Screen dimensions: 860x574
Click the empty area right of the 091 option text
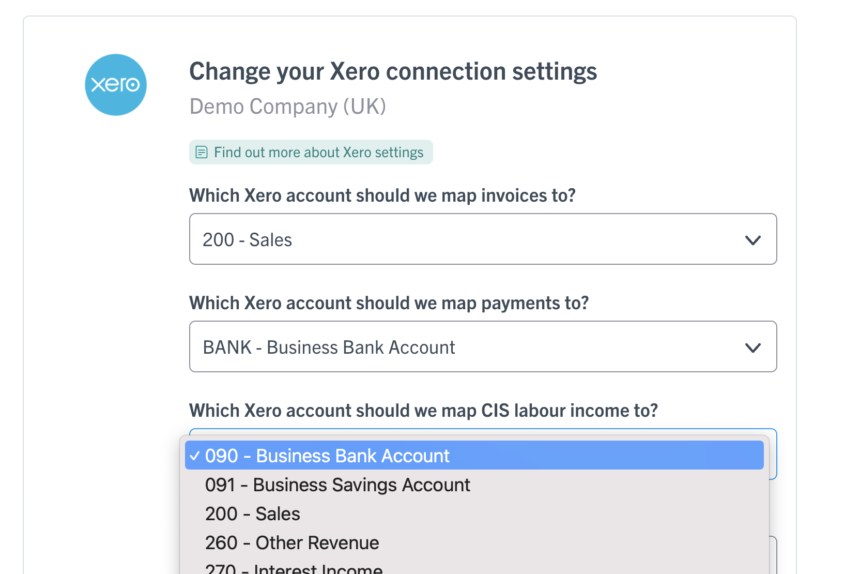617,485
